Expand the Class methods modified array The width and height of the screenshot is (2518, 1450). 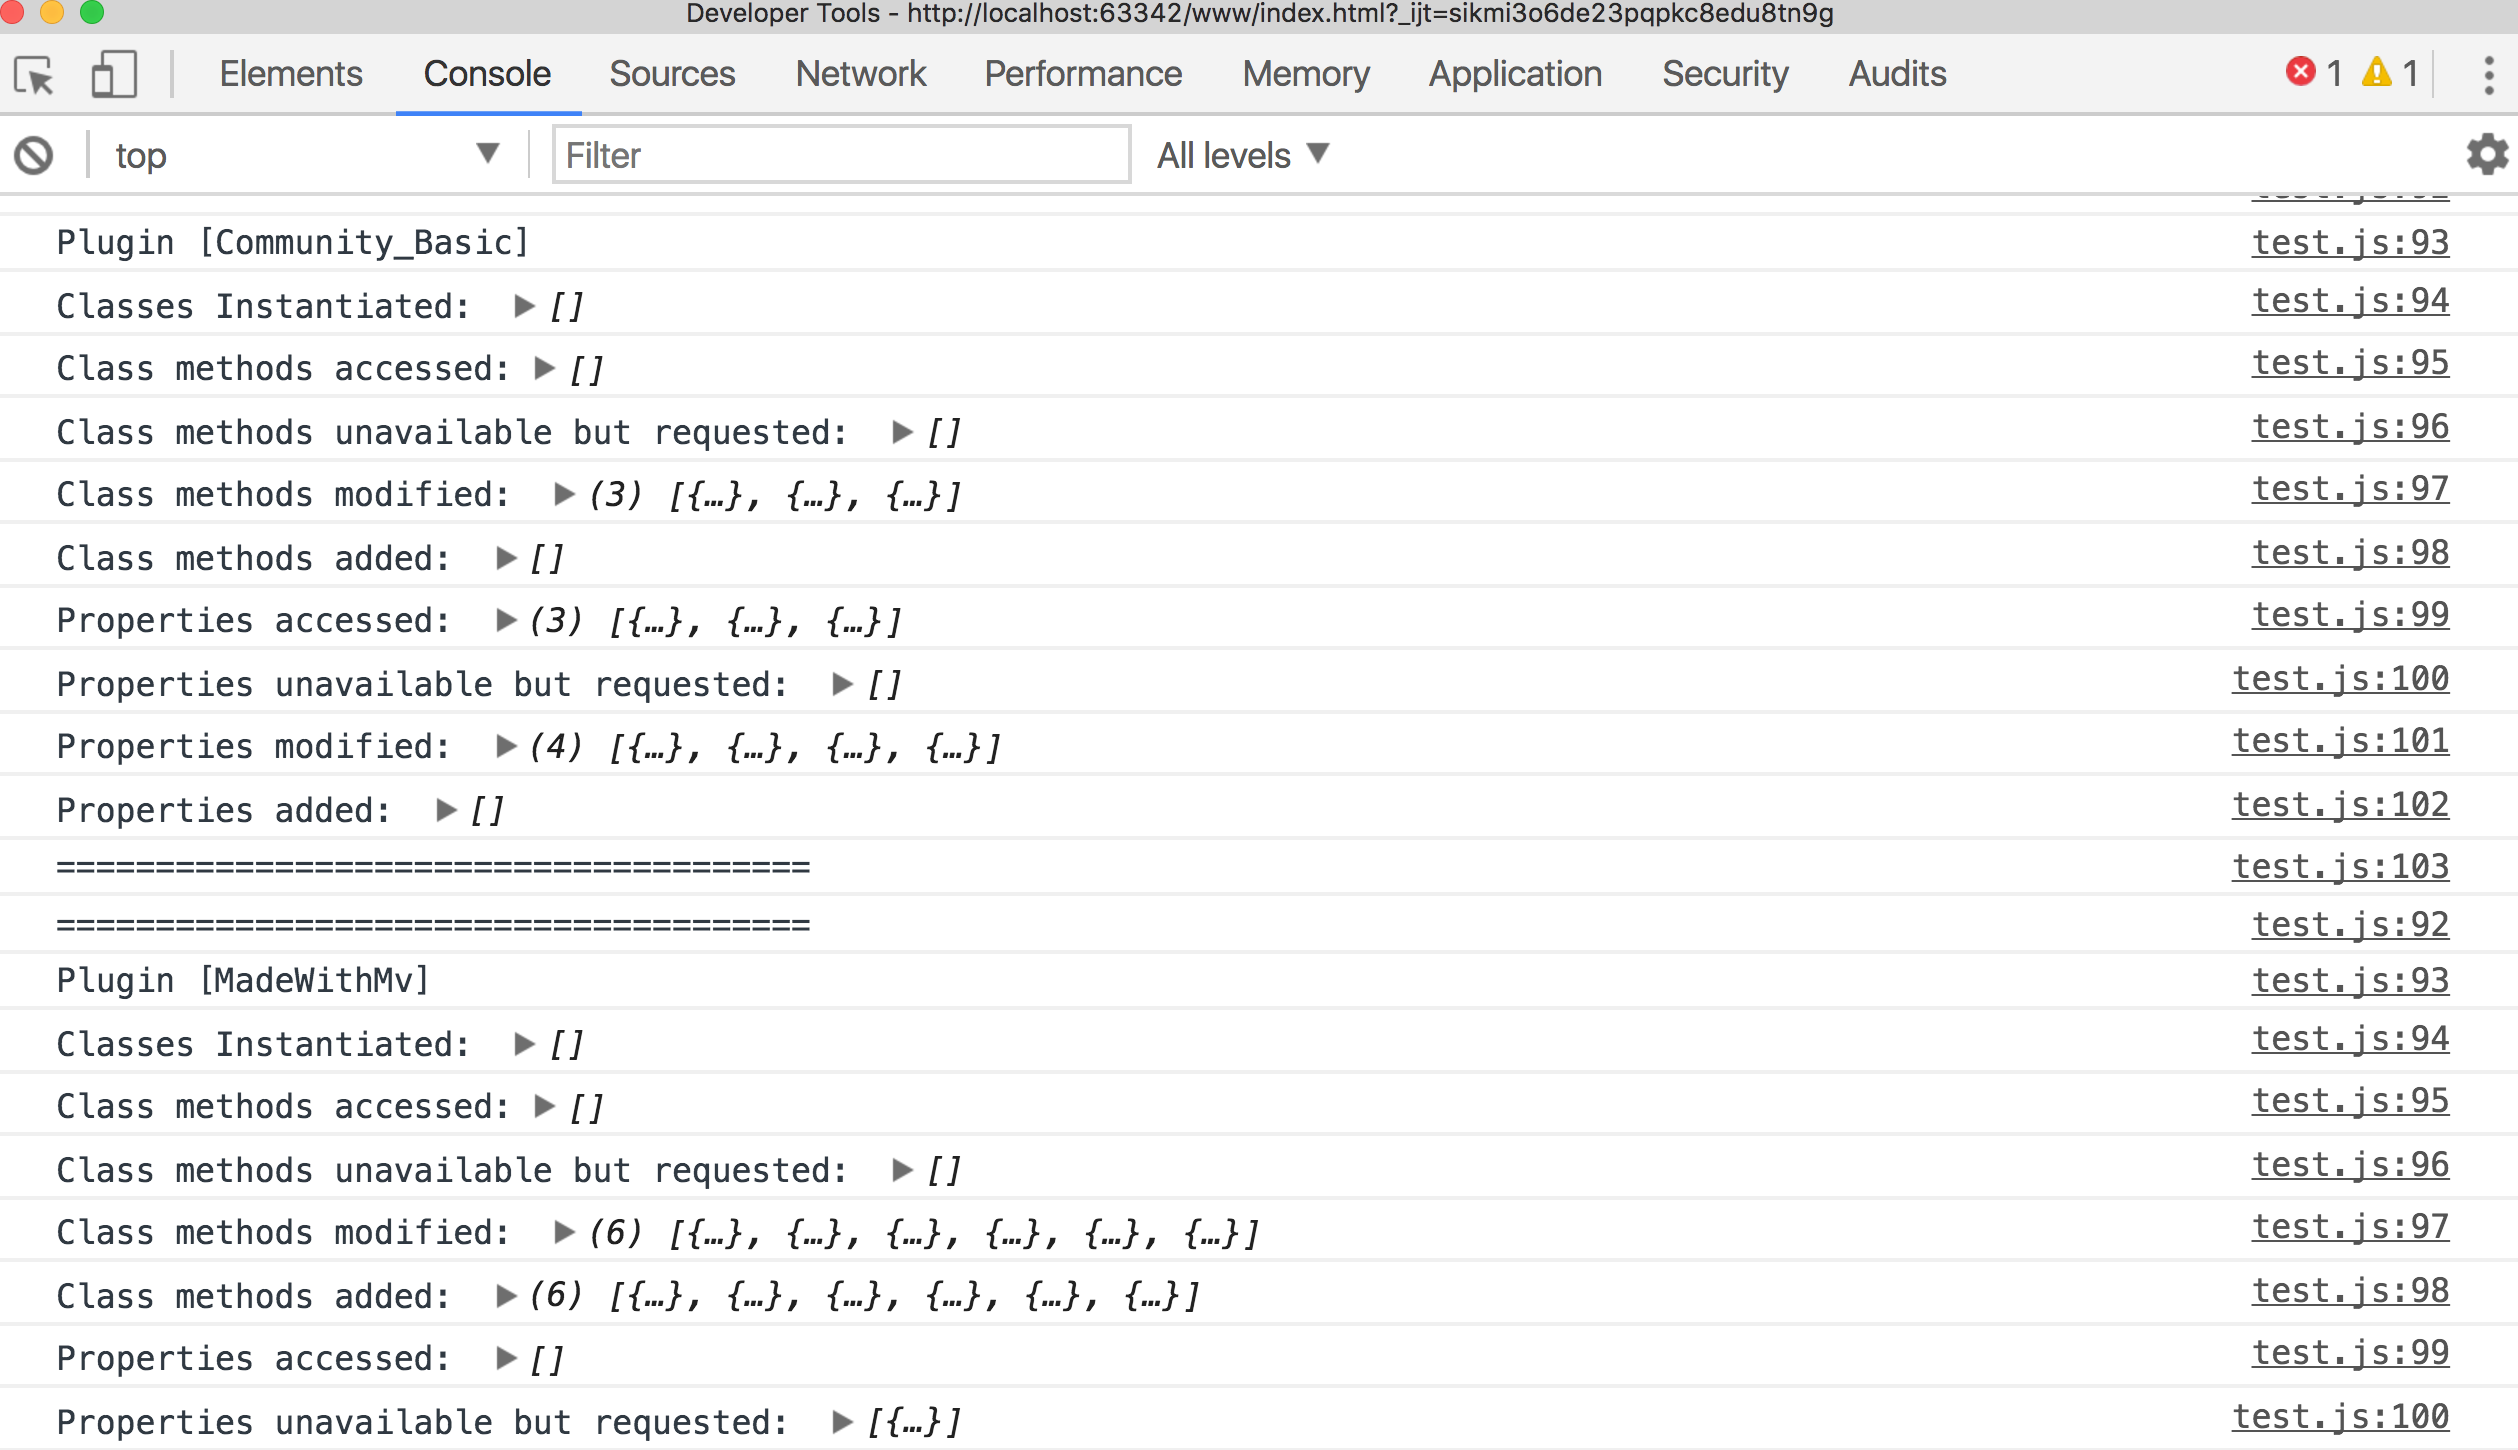tap(563, 493)
